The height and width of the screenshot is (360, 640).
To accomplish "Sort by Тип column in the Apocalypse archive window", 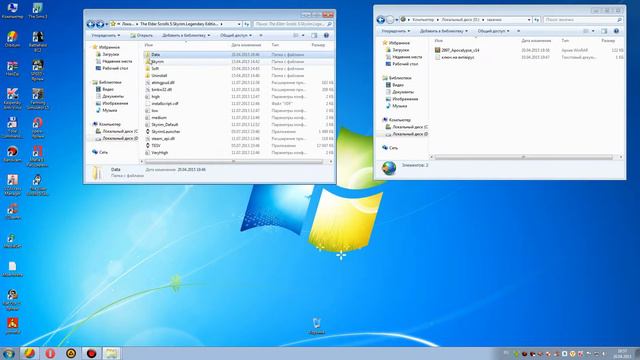I will (x=565, y=41).
